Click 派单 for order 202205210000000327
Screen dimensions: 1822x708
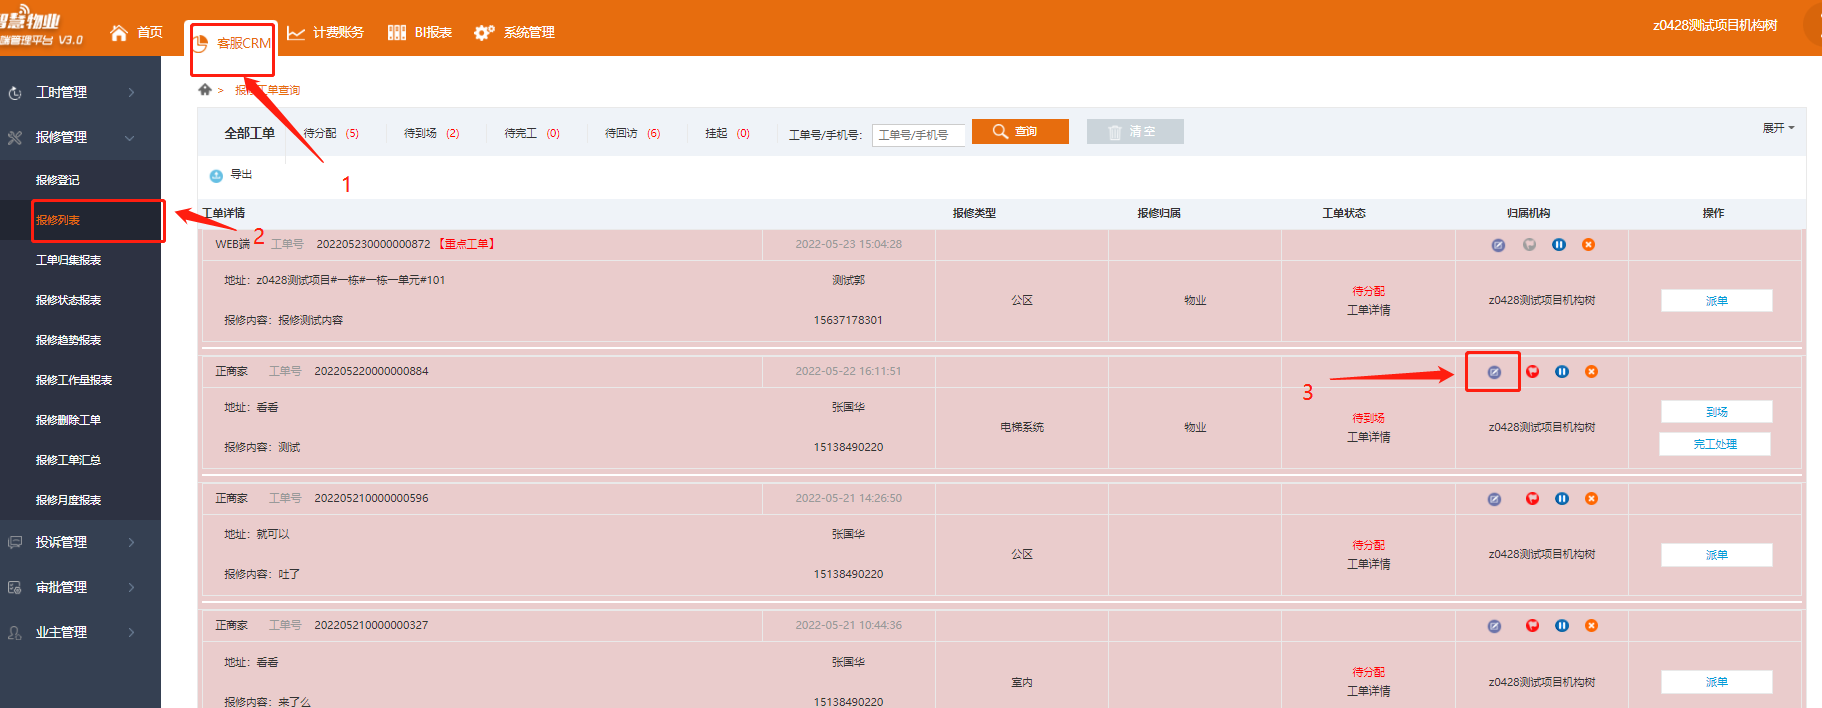coord(1717,682)
